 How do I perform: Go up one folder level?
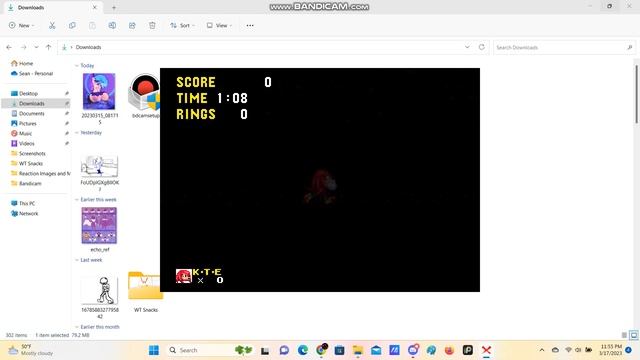point(49,47)
